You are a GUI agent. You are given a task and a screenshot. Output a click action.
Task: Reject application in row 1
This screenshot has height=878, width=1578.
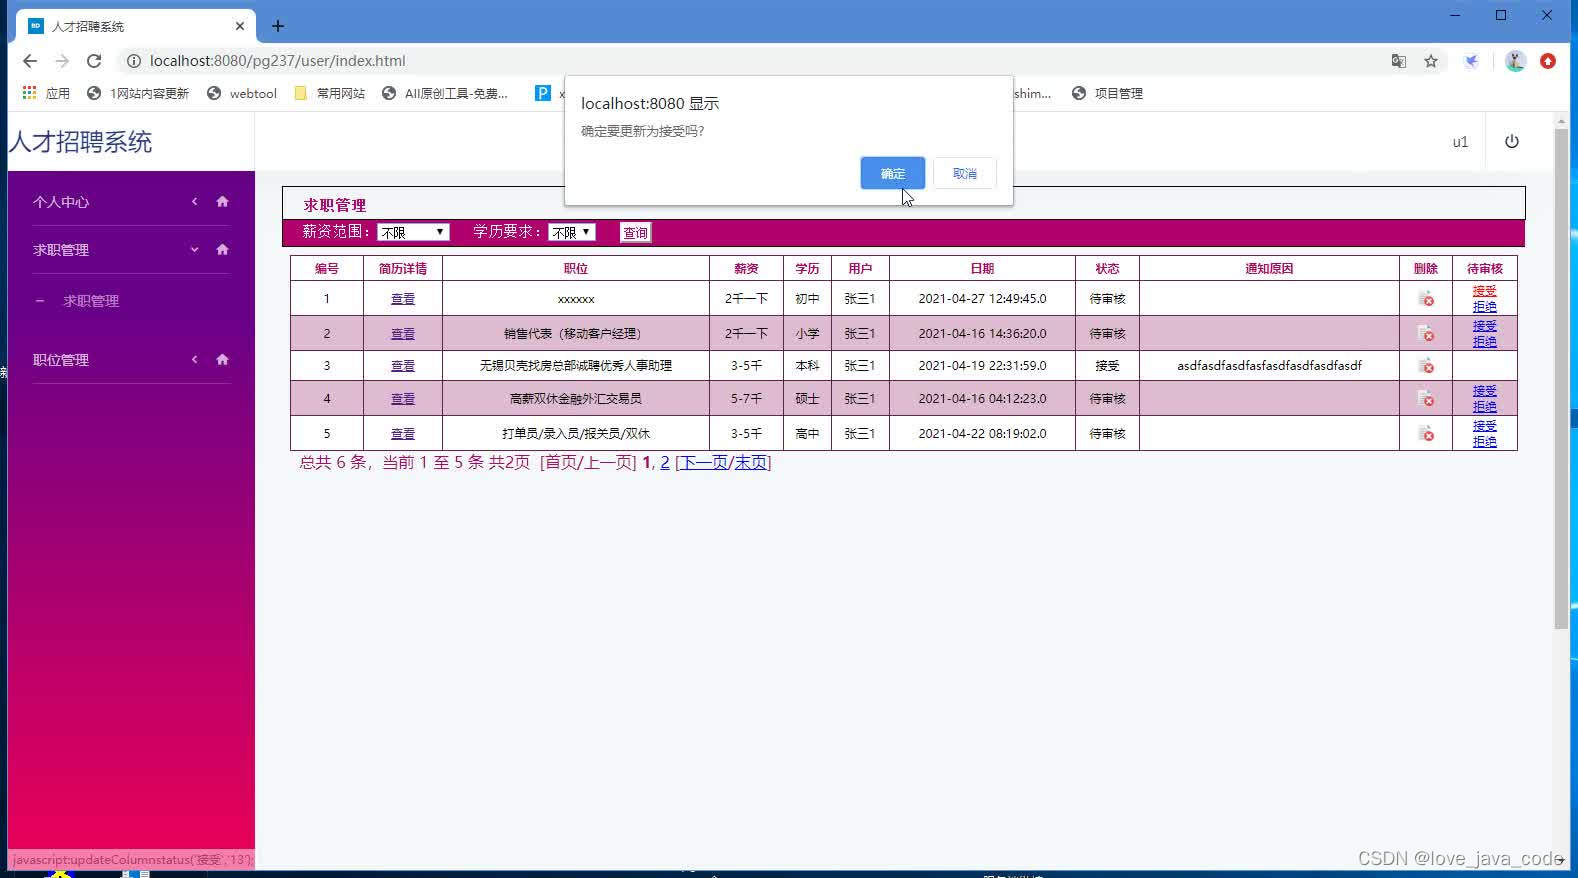coord(1485,307)
